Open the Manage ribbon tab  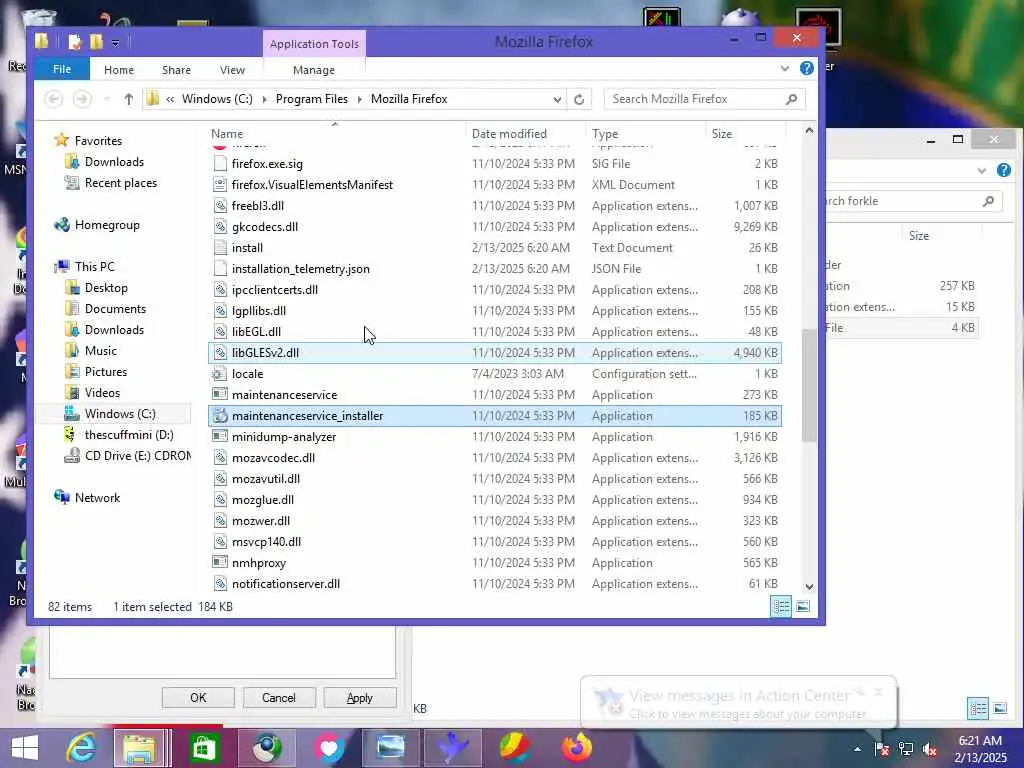[x=313, y=70]
